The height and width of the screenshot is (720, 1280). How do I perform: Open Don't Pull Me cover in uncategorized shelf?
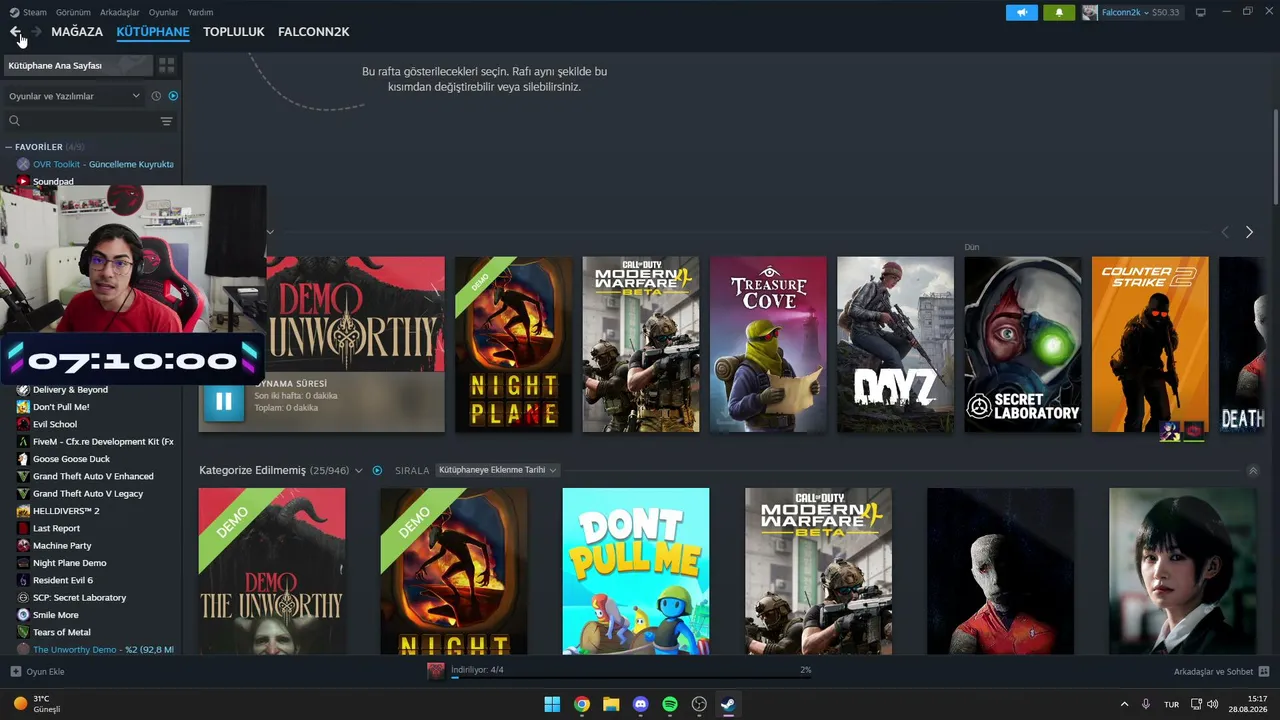pyautogui.click(x=636, y=571)
